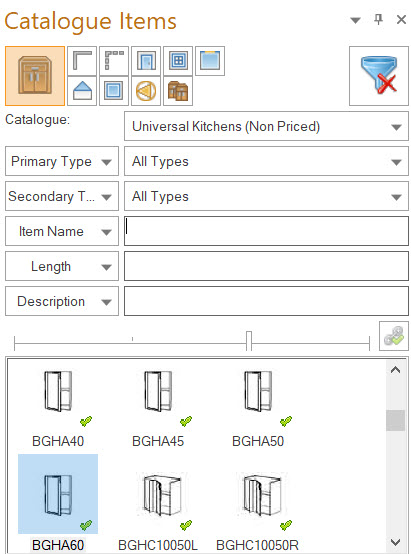The image size is (411, 554).
Task: Open the Secondary Type filter label dropdown
Action: coord(62,196)
